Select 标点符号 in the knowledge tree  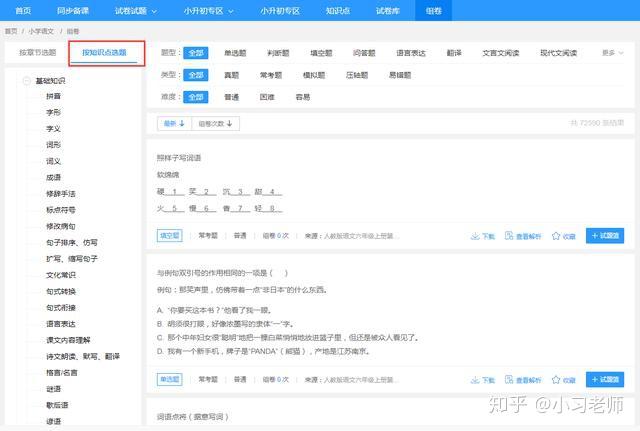[x=61, y=210]
